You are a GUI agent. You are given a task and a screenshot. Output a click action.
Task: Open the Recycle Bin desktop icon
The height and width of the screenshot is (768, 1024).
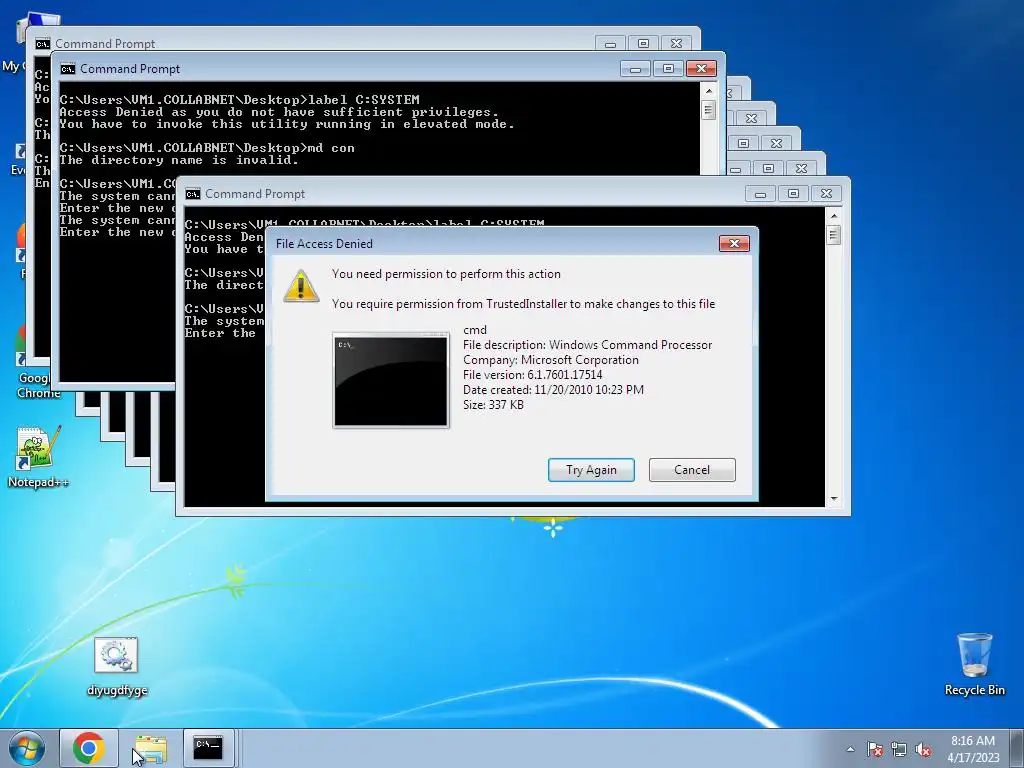coord(974,664)
